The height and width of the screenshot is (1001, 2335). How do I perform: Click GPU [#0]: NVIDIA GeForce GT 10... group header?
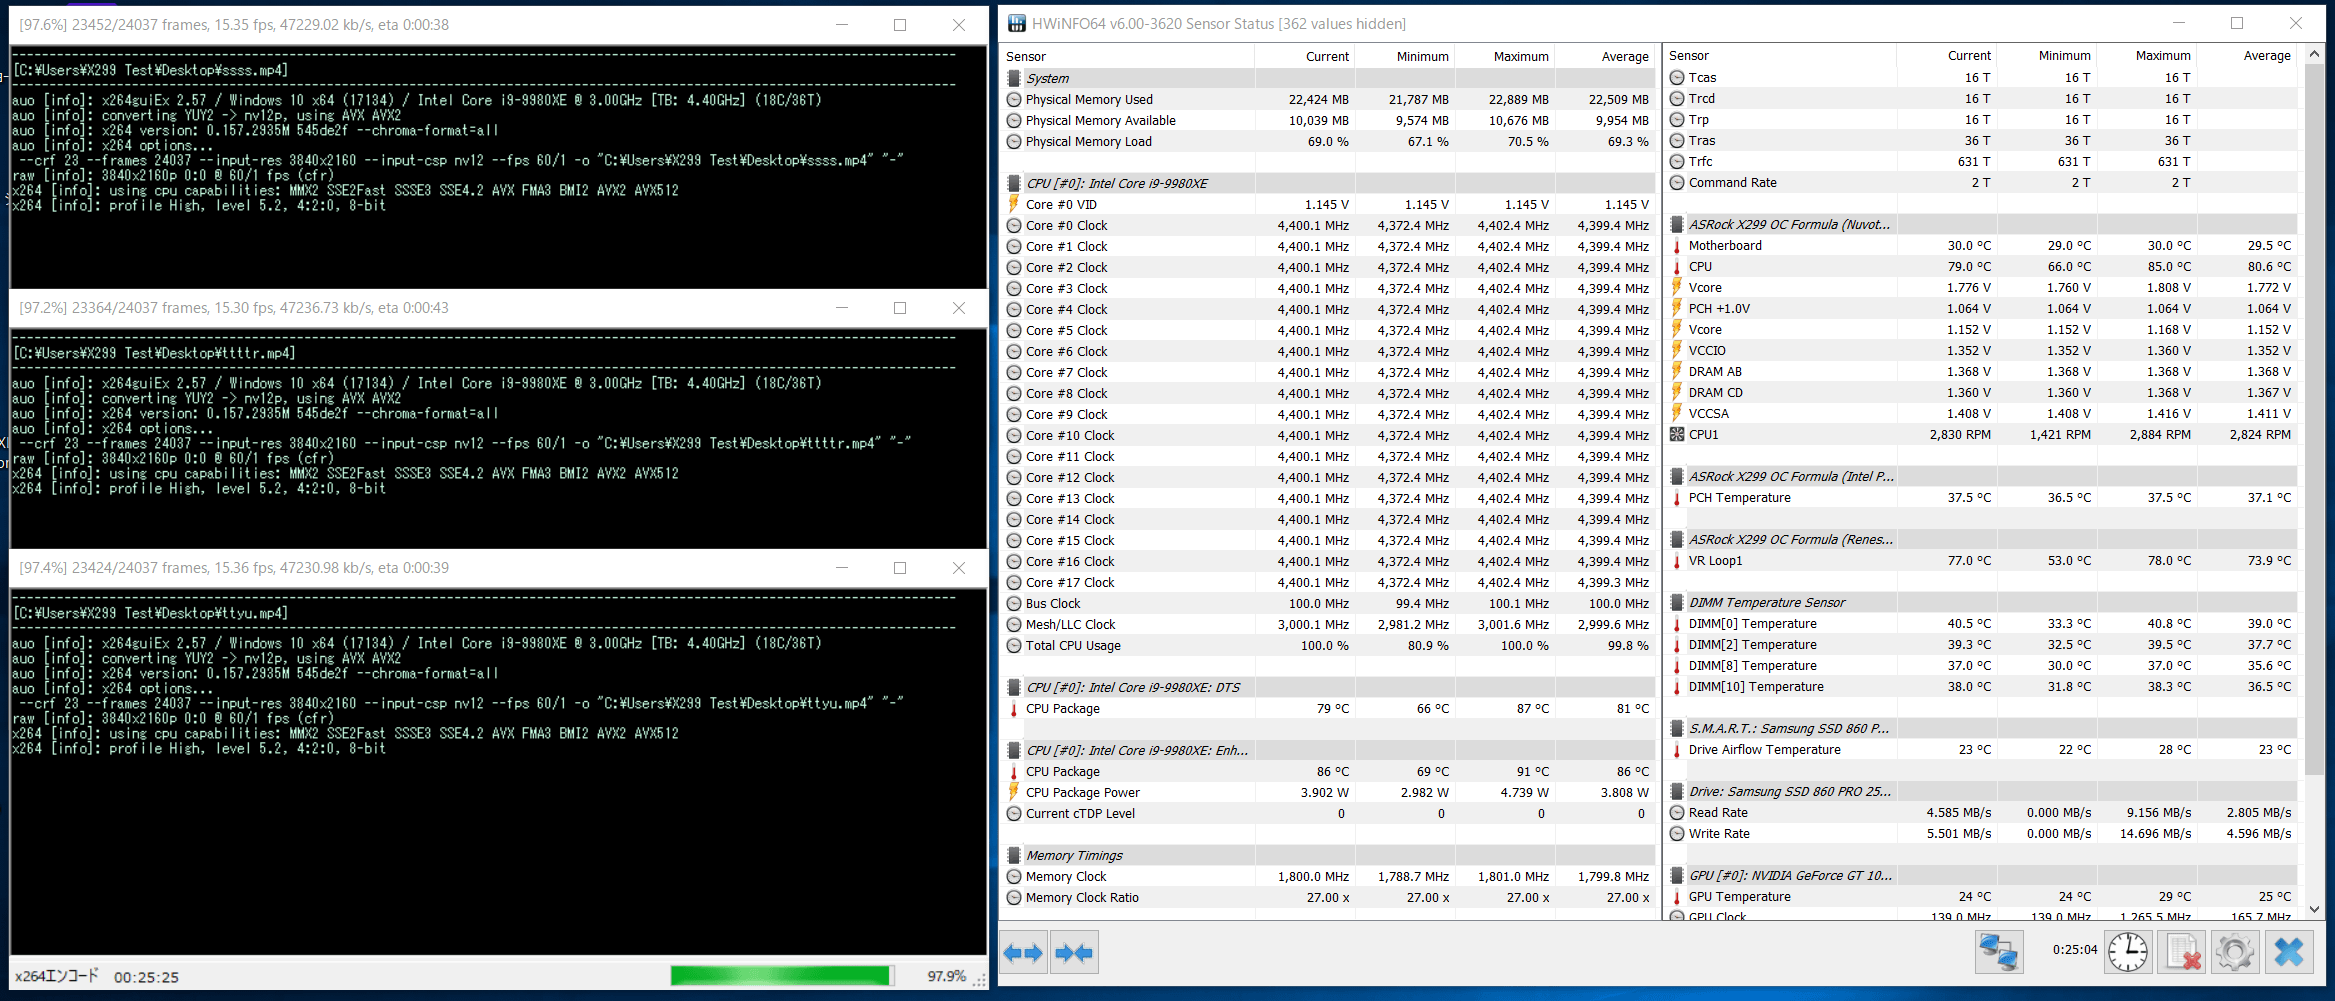[x=1981, y=875]
